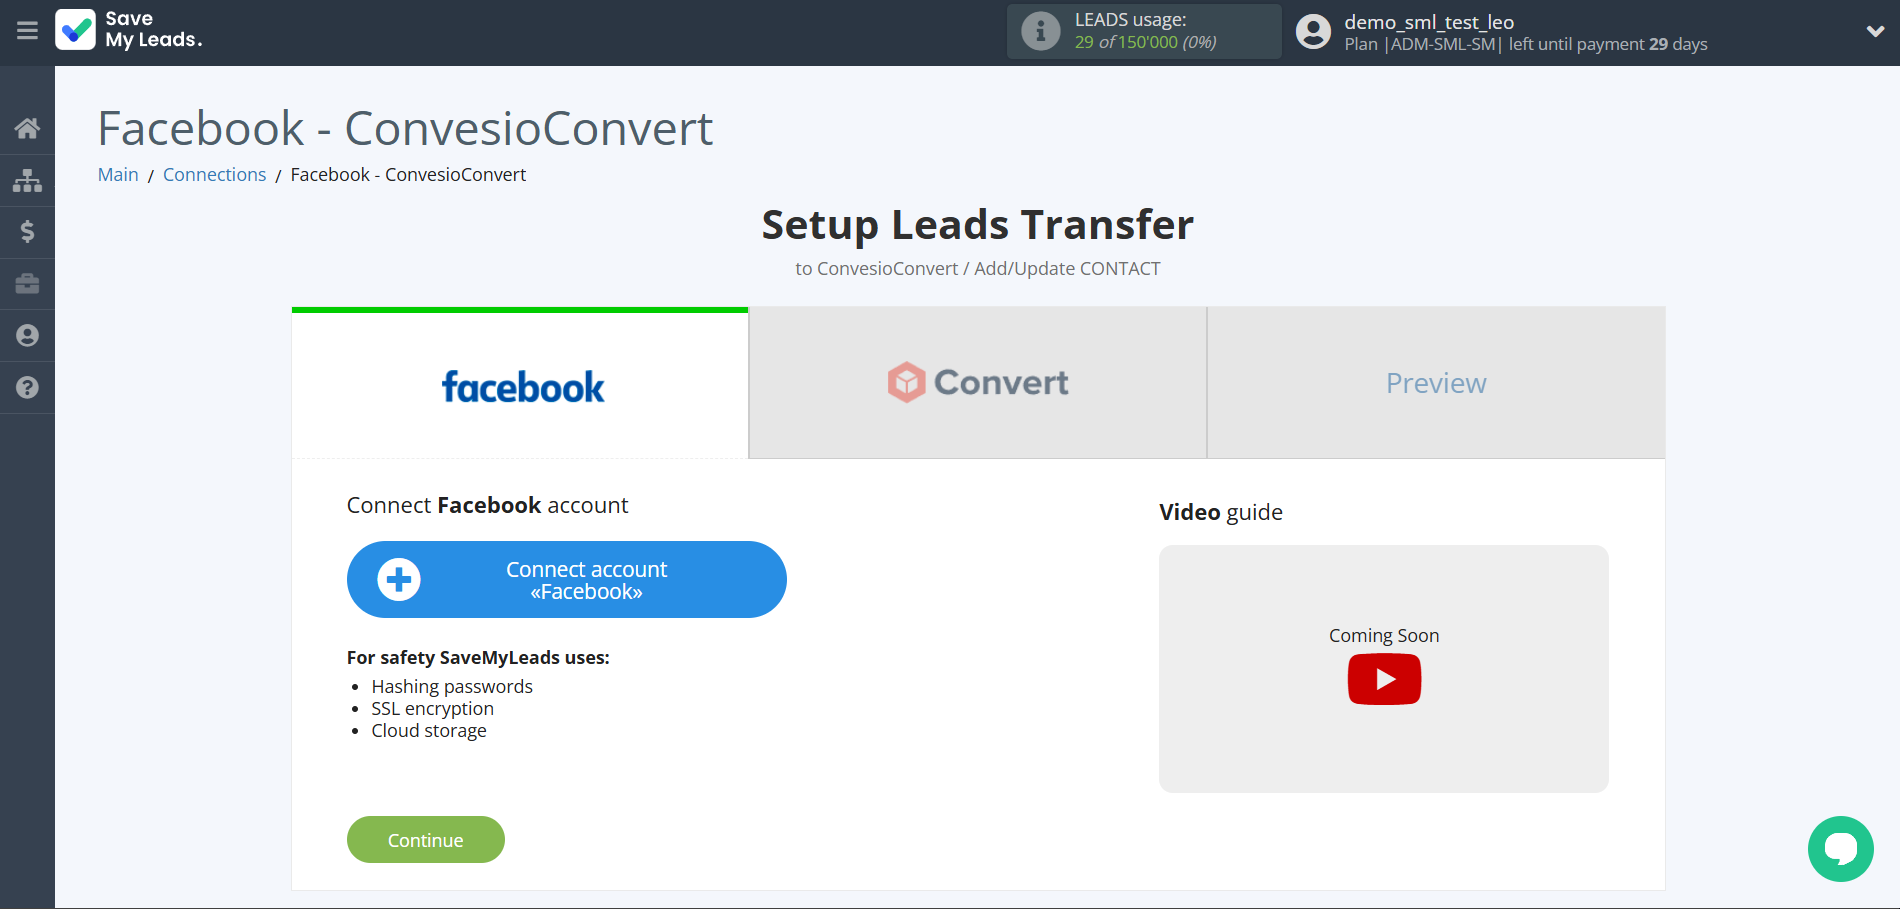
Task: Click the user avatar icon in header
Action: (x=1313, y=31)
